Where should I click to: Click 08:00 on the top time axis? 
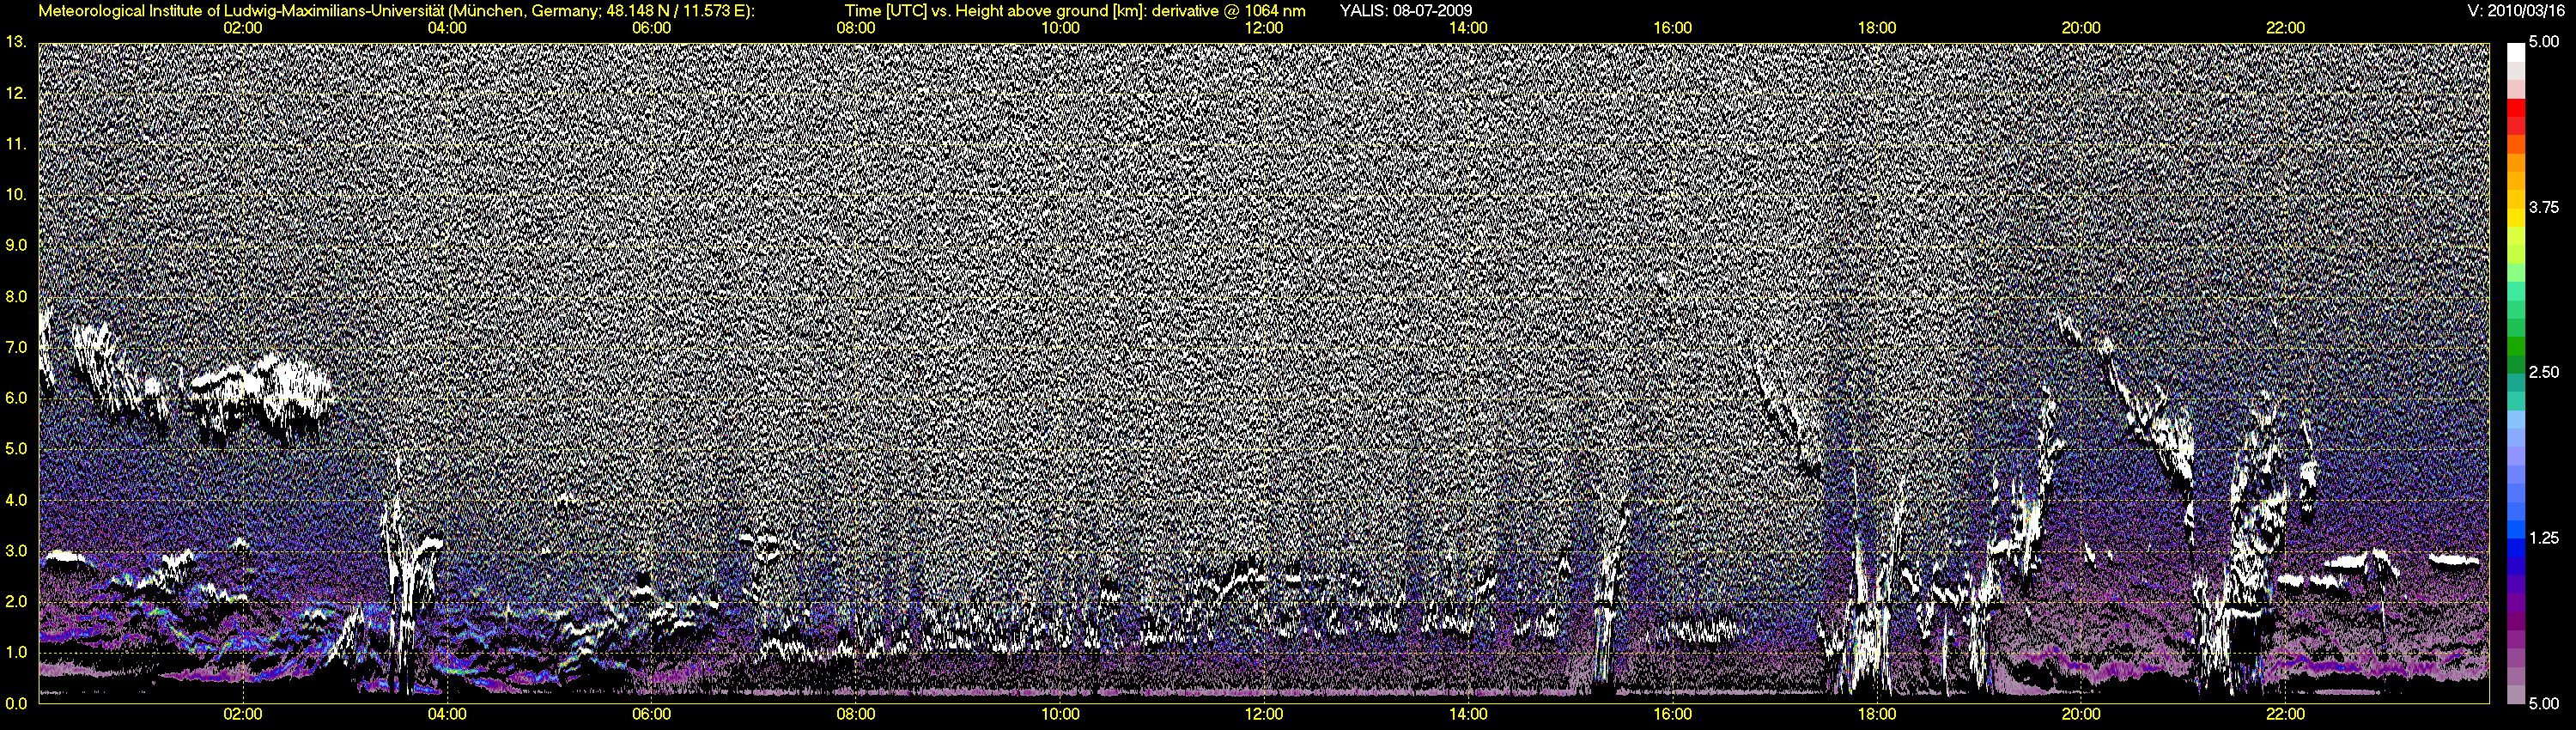click(856, 28)
